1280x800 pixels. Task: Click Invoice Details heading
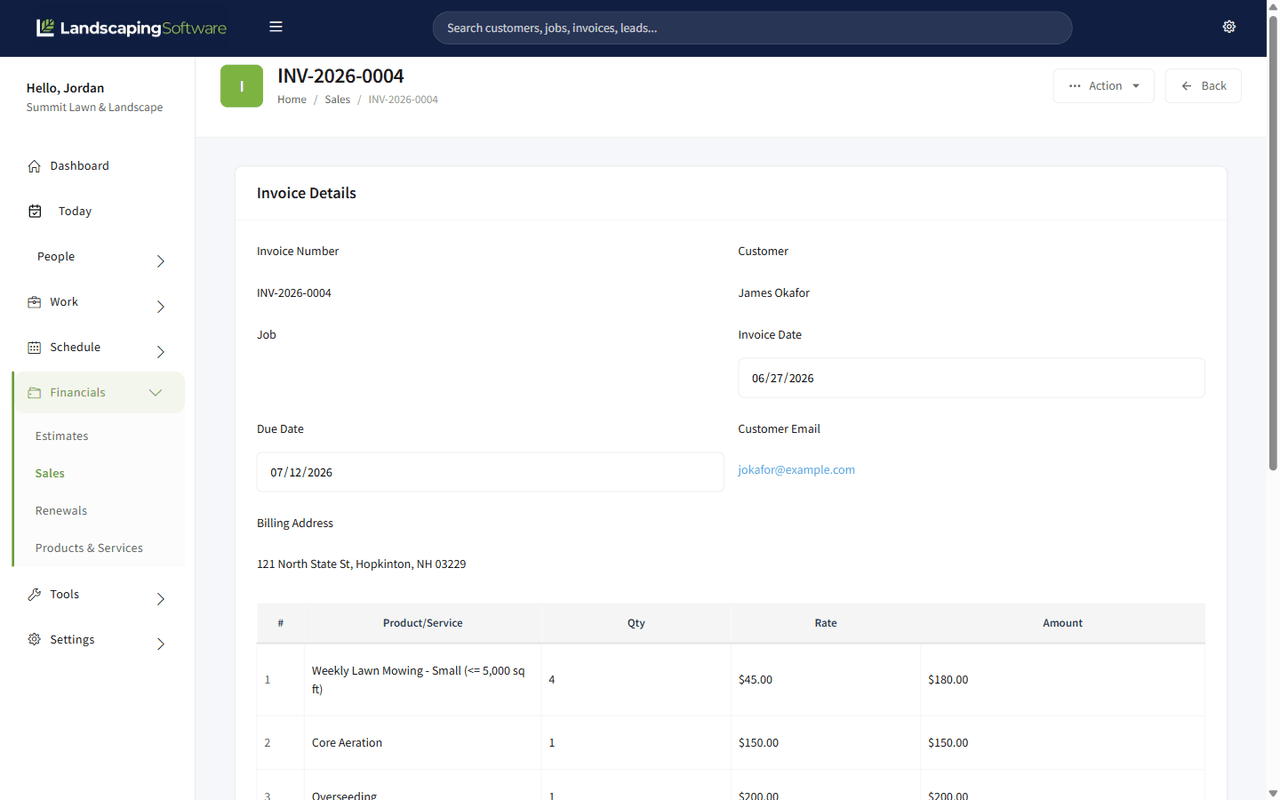tap(306, 193)
